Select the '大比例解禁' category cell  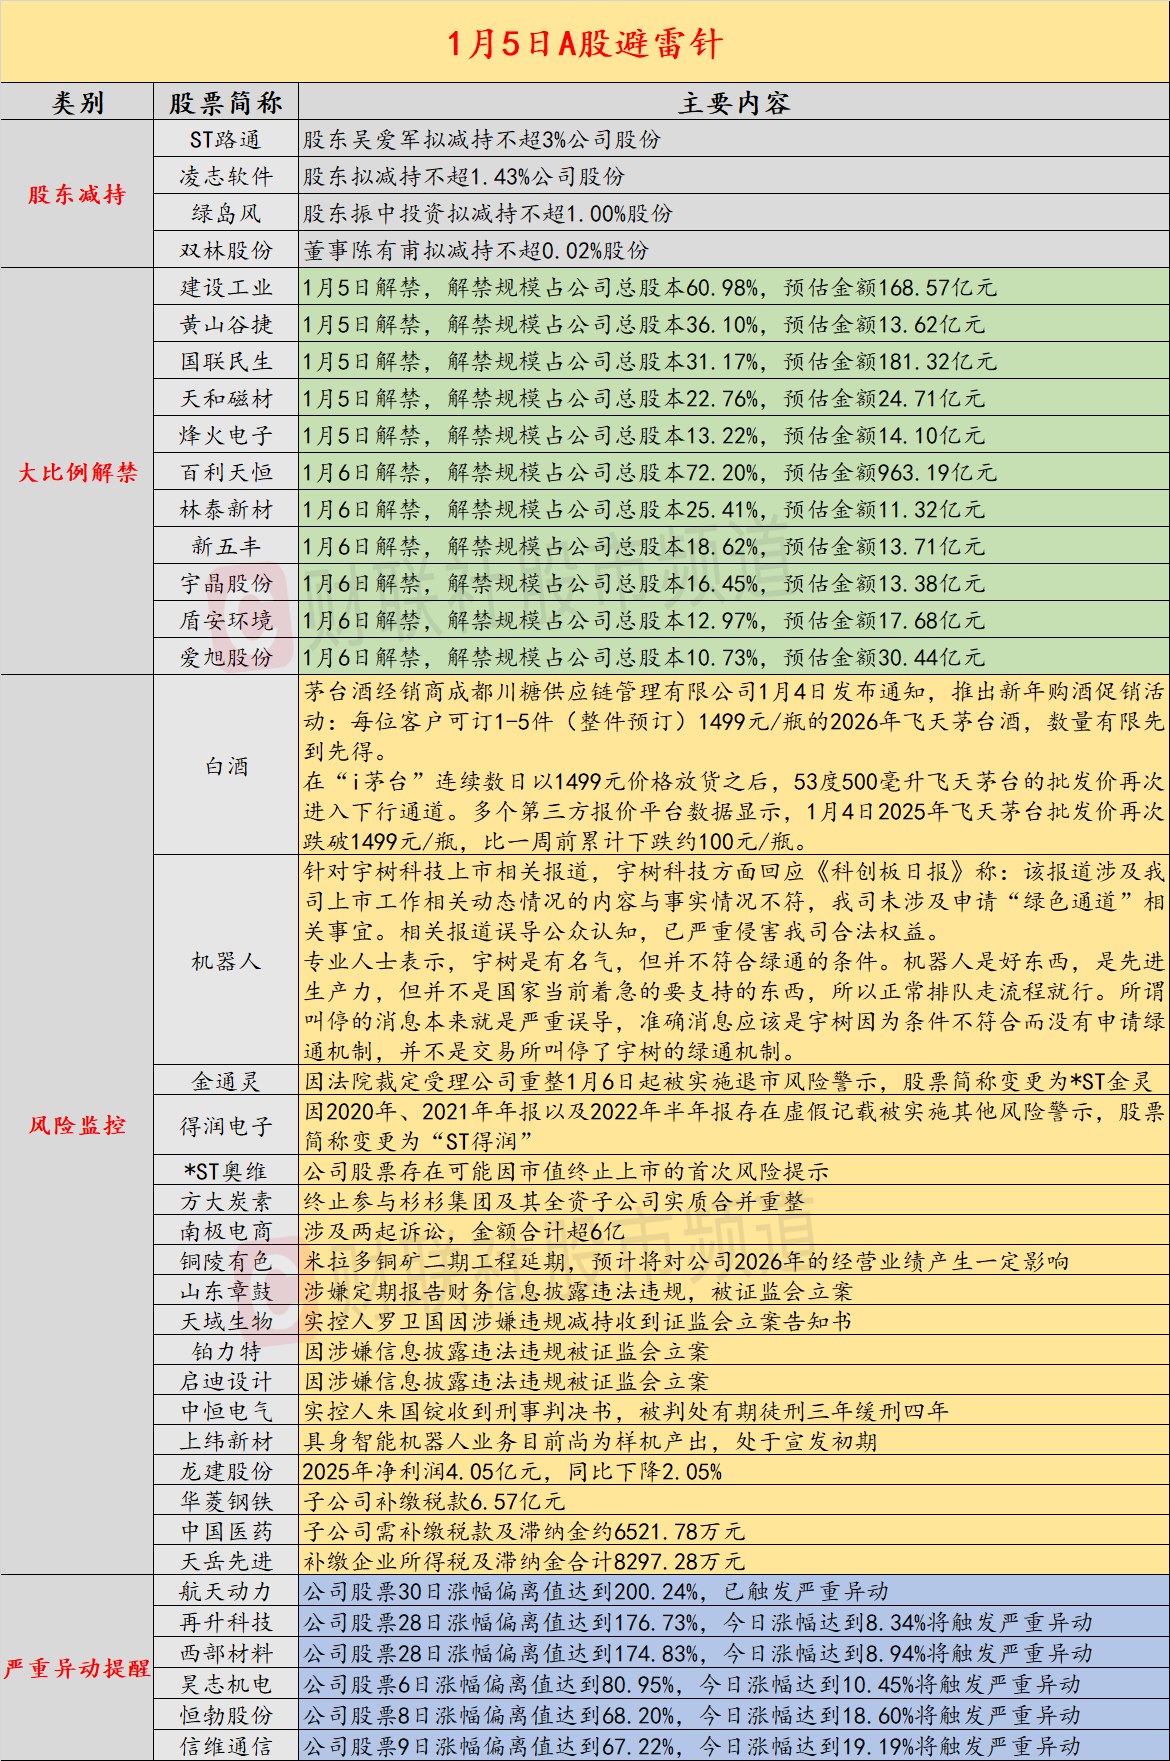tap(77, 472)
